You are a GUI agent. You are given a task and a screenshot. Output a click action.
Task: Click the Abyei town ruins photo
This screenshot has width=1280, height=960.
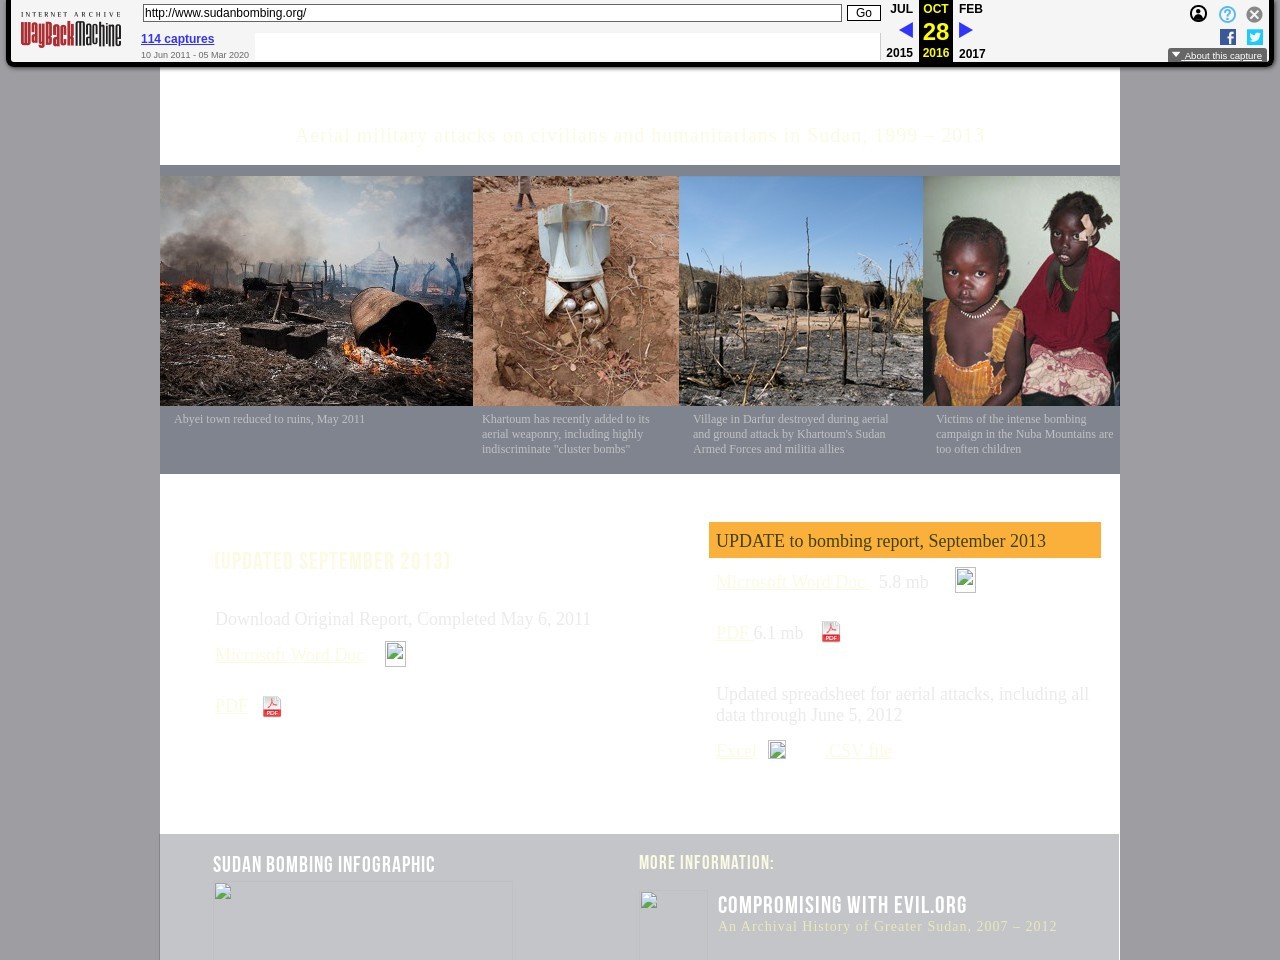pyautogui.click(x=316, y=291)
